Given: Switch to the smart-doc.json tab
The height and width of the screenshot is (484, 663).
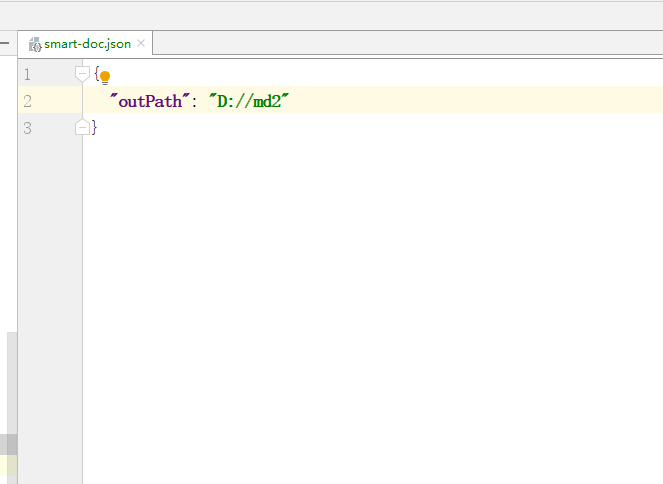Looking at the screenshot, I should click(87, 44).
